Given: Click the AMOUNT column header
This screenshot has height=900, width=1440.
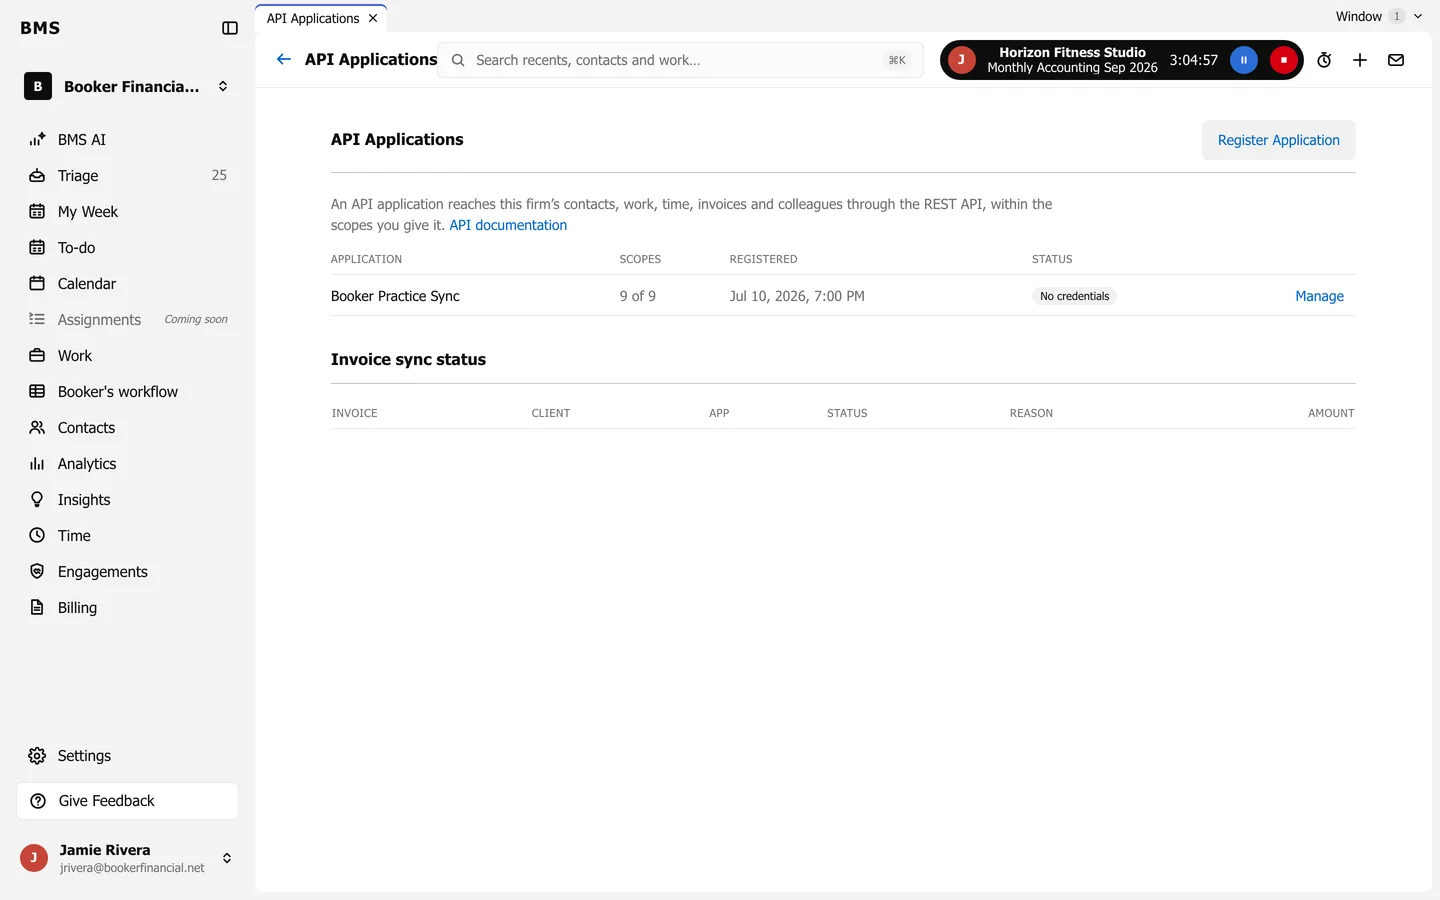Looking at the screenshot, I should click(1331, 413).
